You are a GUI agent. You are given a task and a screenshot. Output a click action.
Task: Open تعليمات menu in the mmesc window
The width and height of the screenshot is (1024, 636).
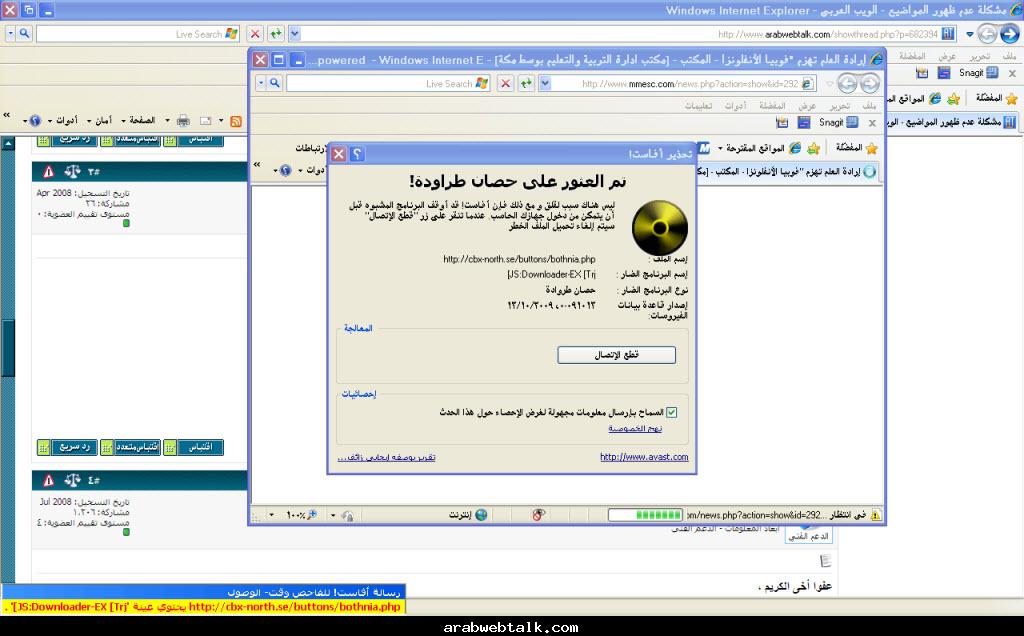[698, 106]
